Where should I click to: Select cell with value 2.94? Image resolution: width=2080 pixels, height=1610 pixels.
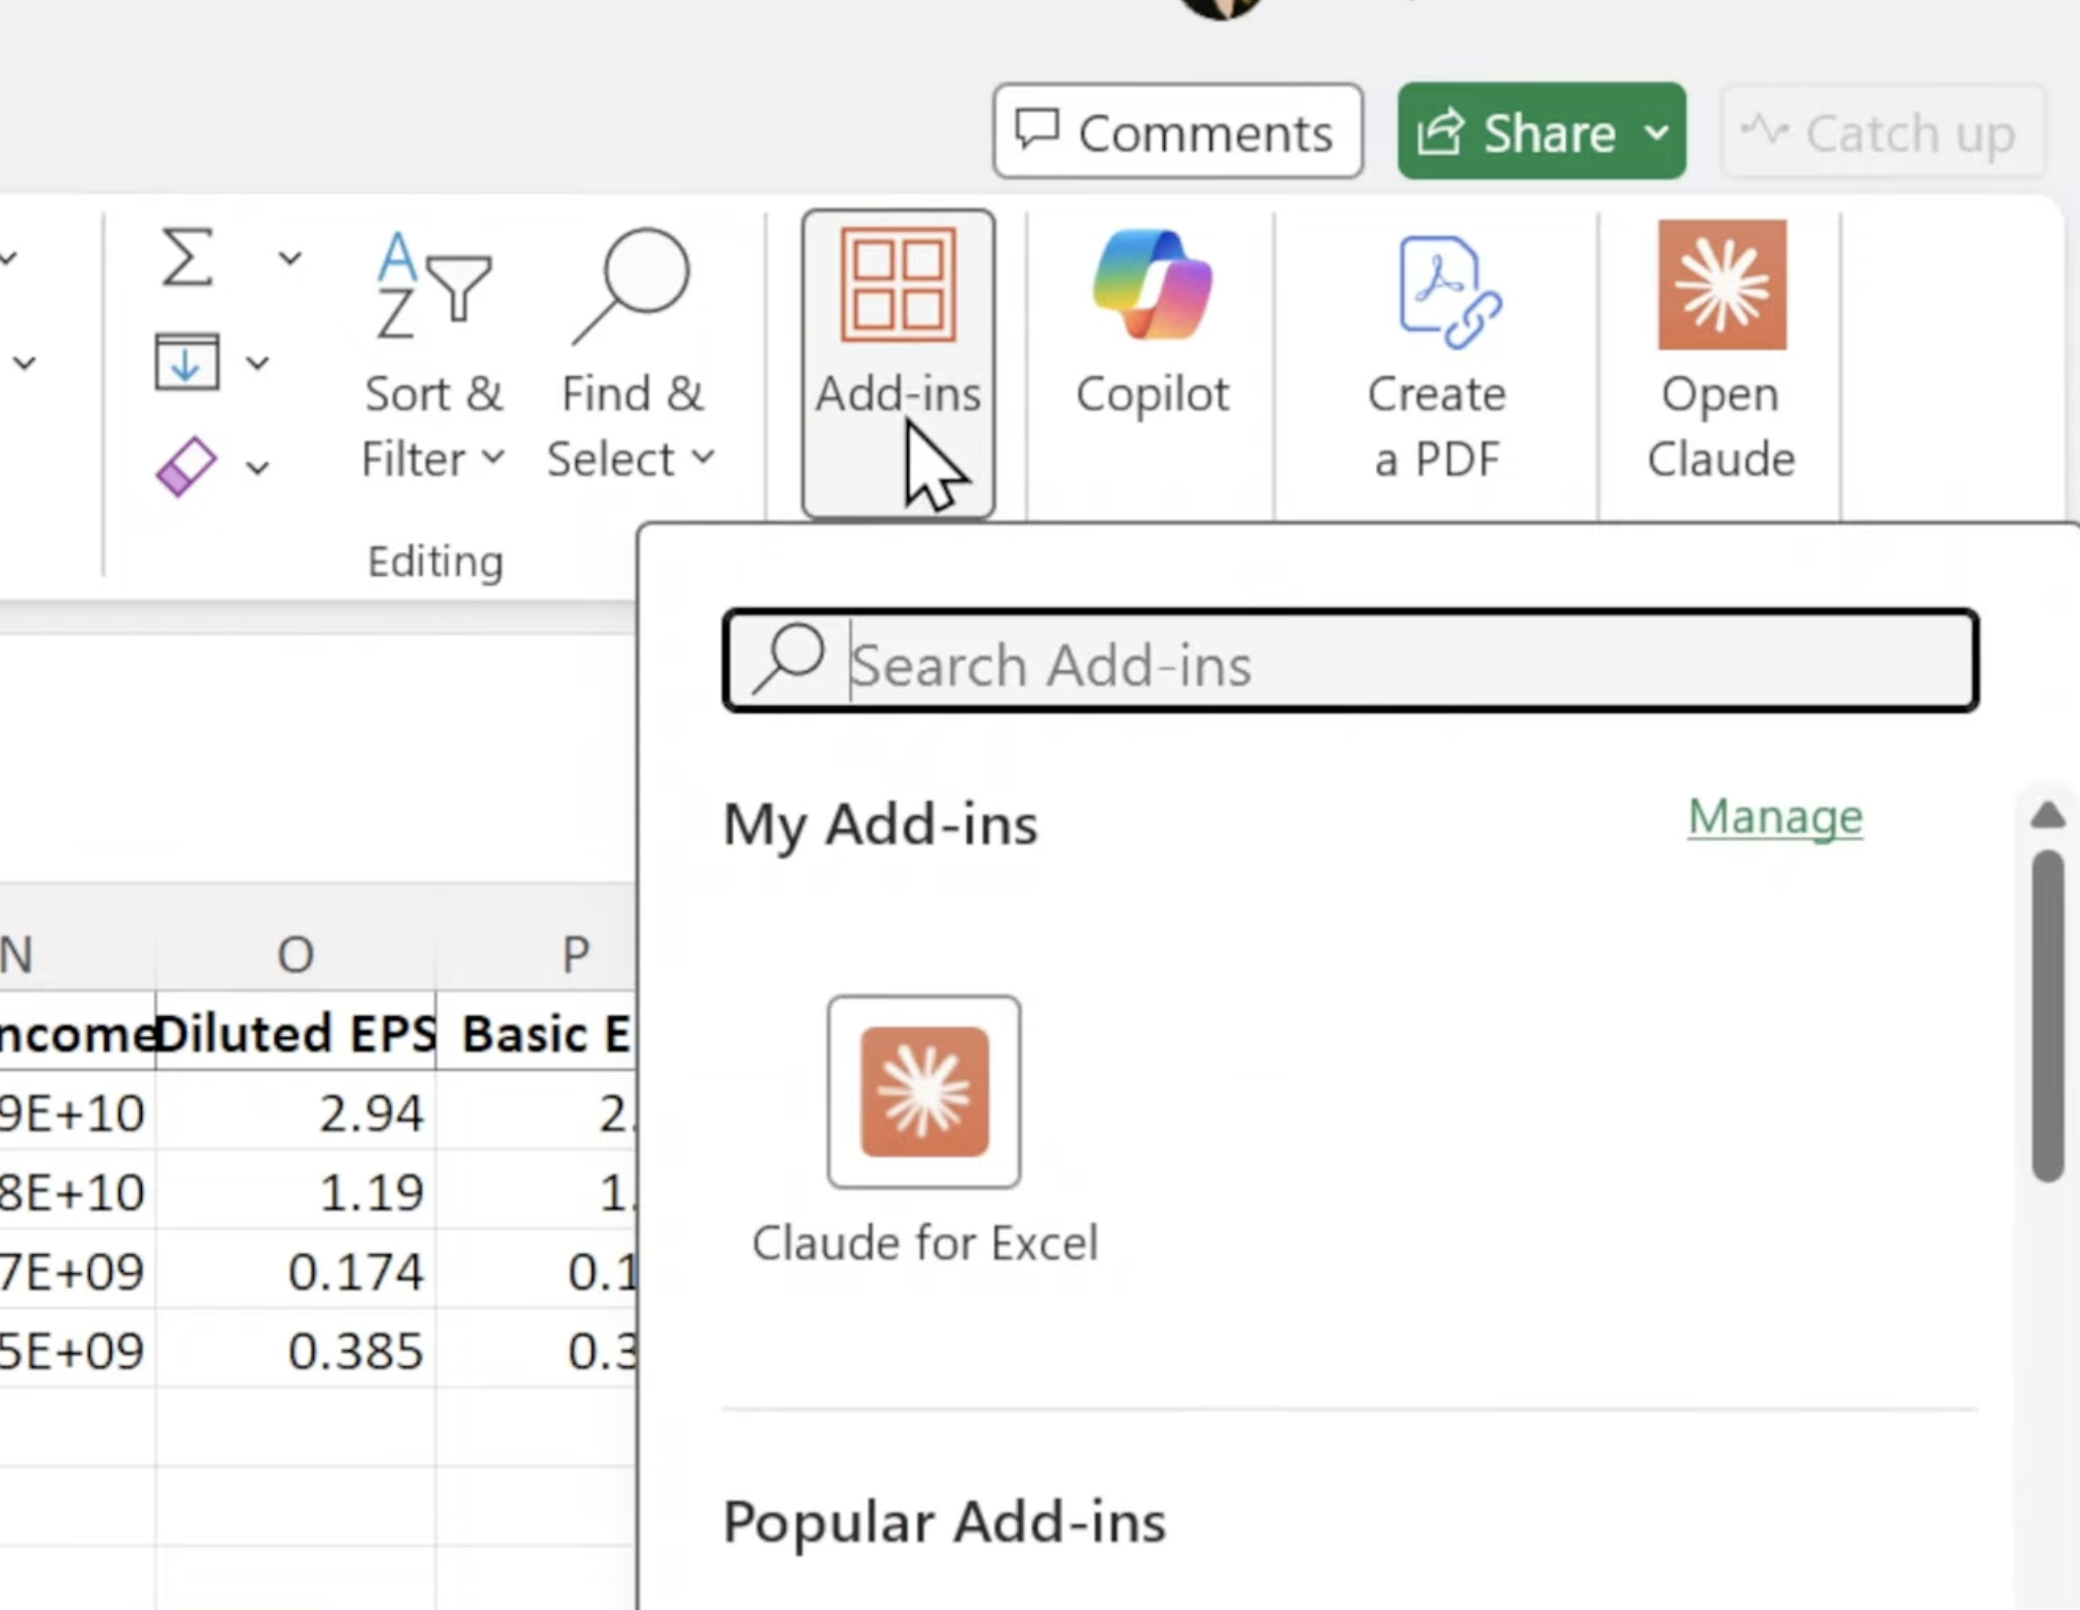coord(296,1112)
